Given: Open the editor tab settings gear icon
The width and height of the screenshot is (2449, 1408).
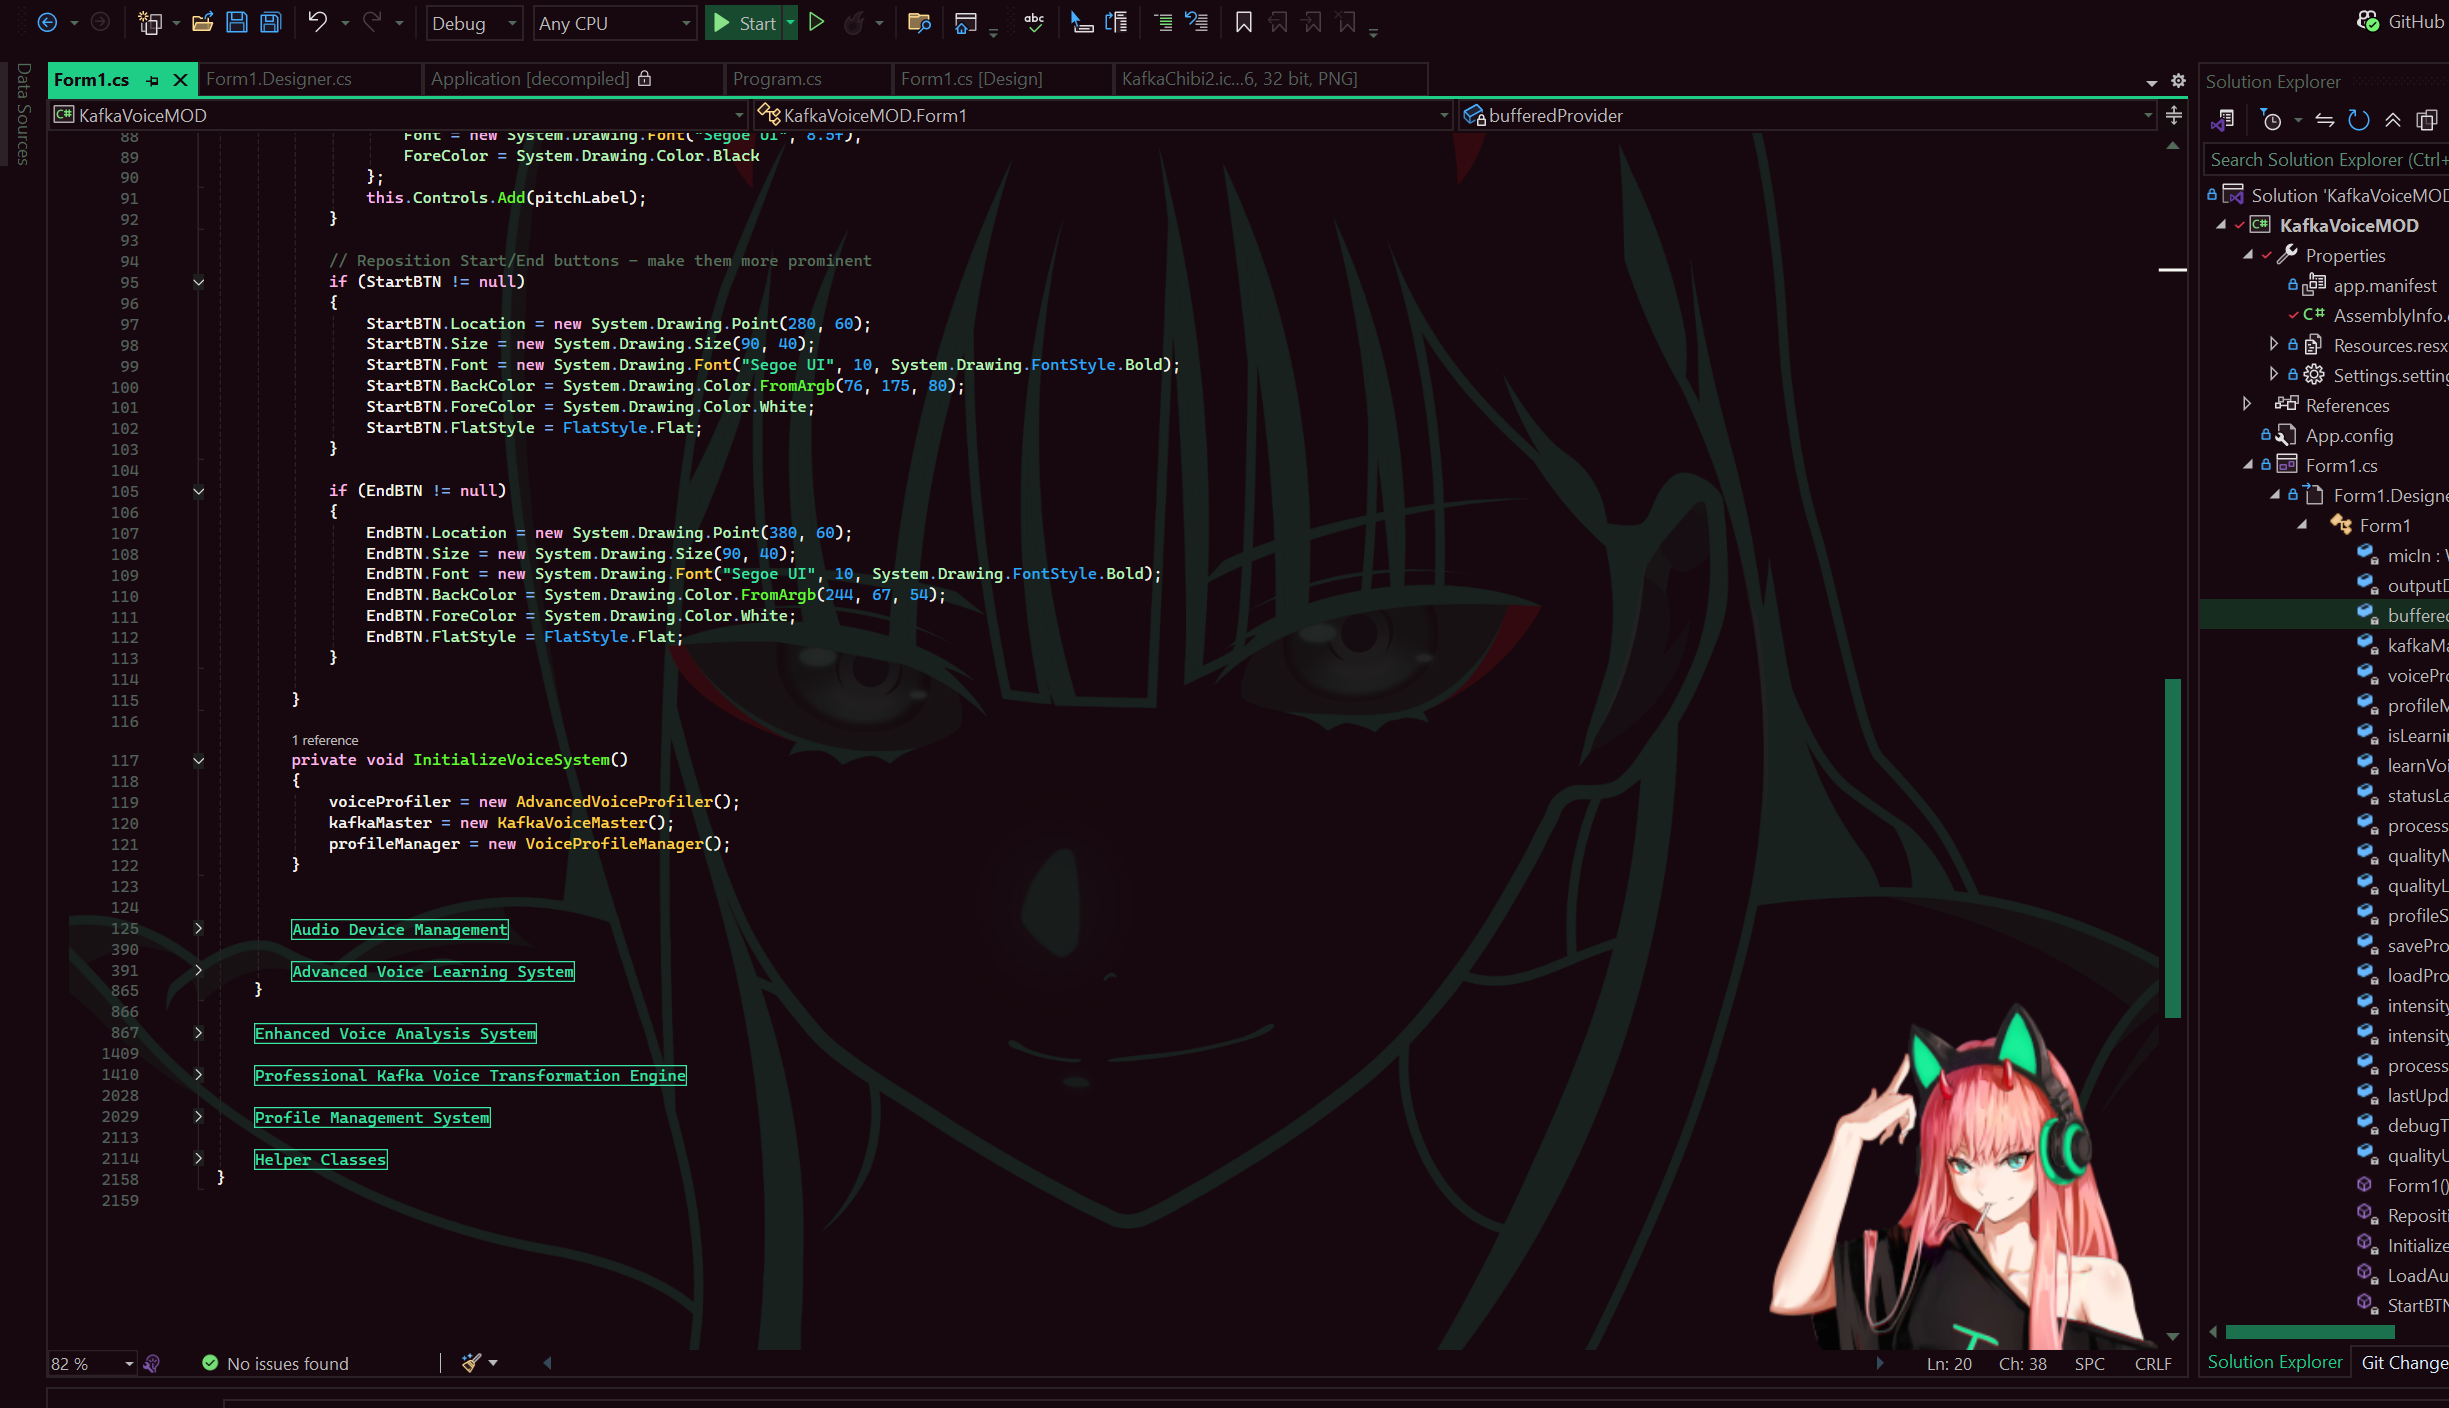Looking at the screenshot, I should [2178, 81].
